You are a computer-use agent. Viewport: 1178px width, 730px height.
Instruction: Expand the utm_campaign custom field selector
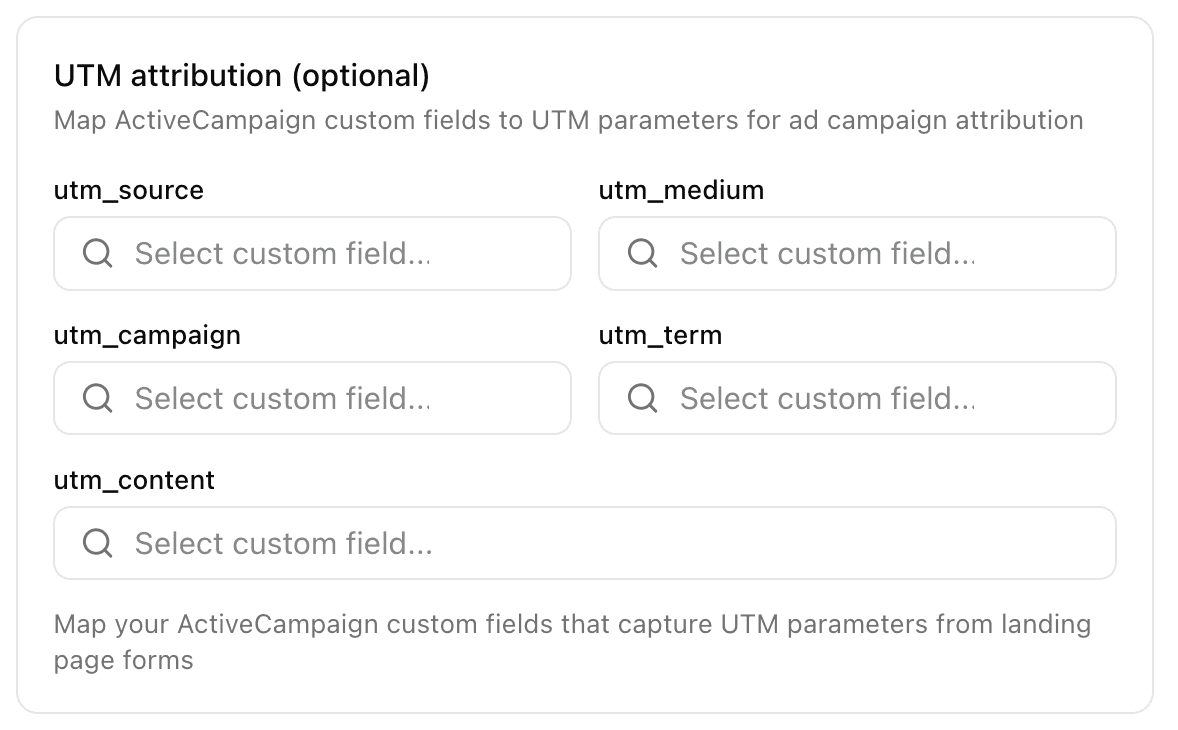[312, 399]
